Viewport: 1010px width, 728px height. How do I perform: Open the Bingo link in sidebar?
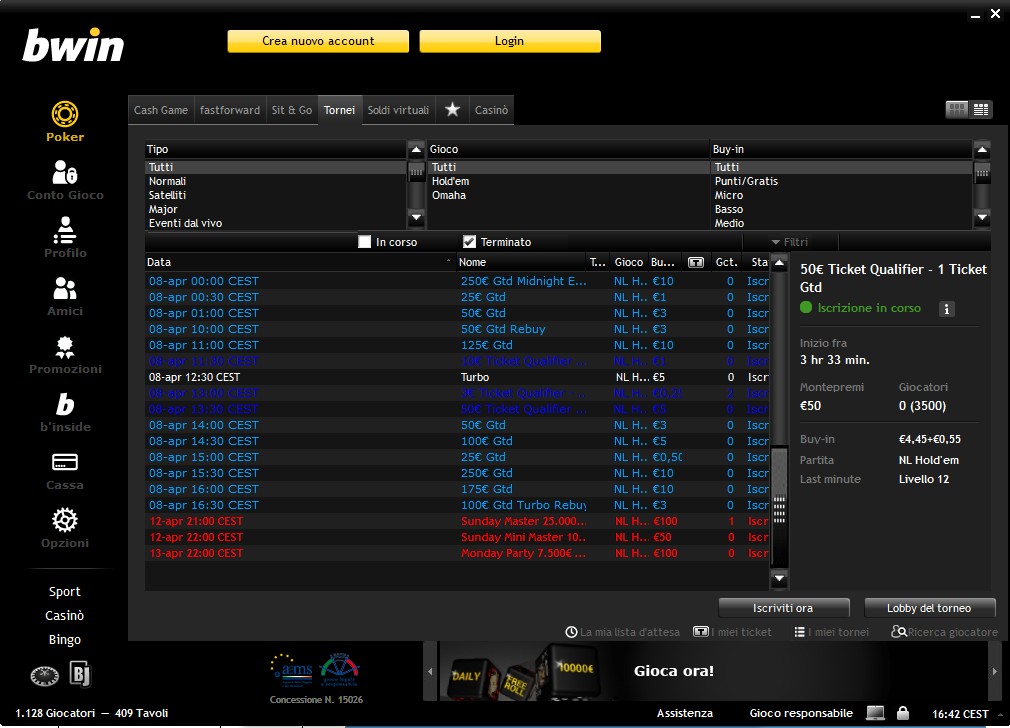tap(64, 640)
